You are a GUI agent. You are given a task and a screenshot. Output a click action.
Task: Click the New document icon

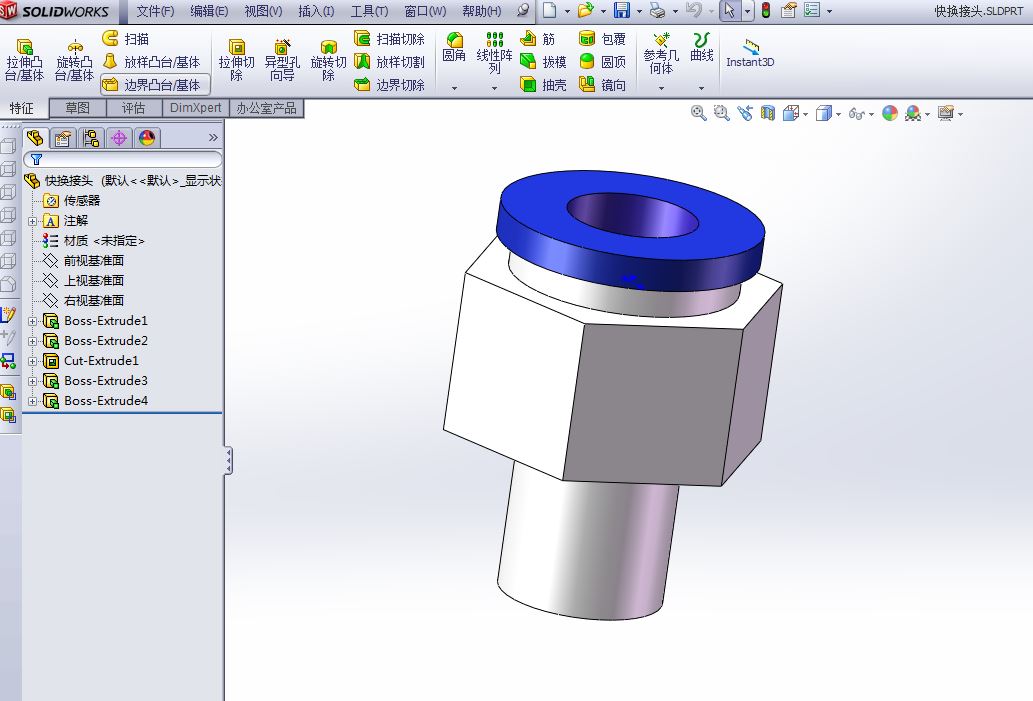[x=549, y=11]
